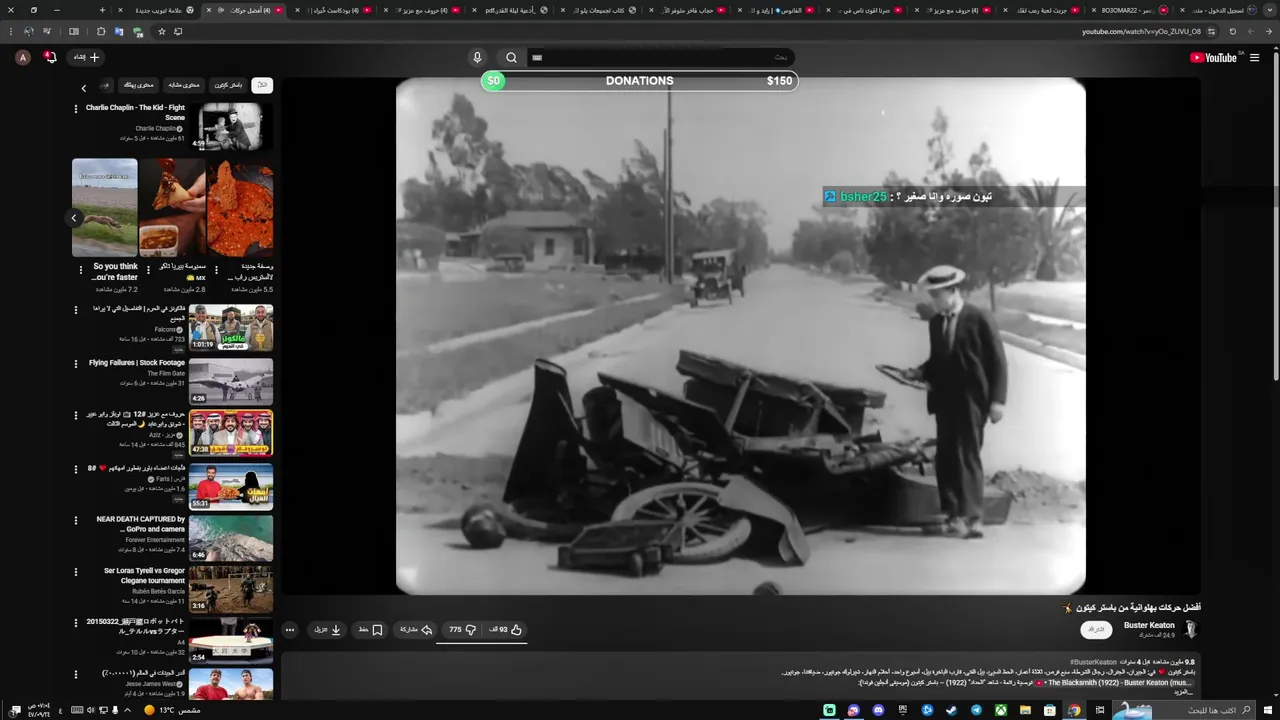The width and height of the screenshot is (1280, 720).
Task: Open options for NEAR DEATH CAPTURED video
Action: coord(75,520)
